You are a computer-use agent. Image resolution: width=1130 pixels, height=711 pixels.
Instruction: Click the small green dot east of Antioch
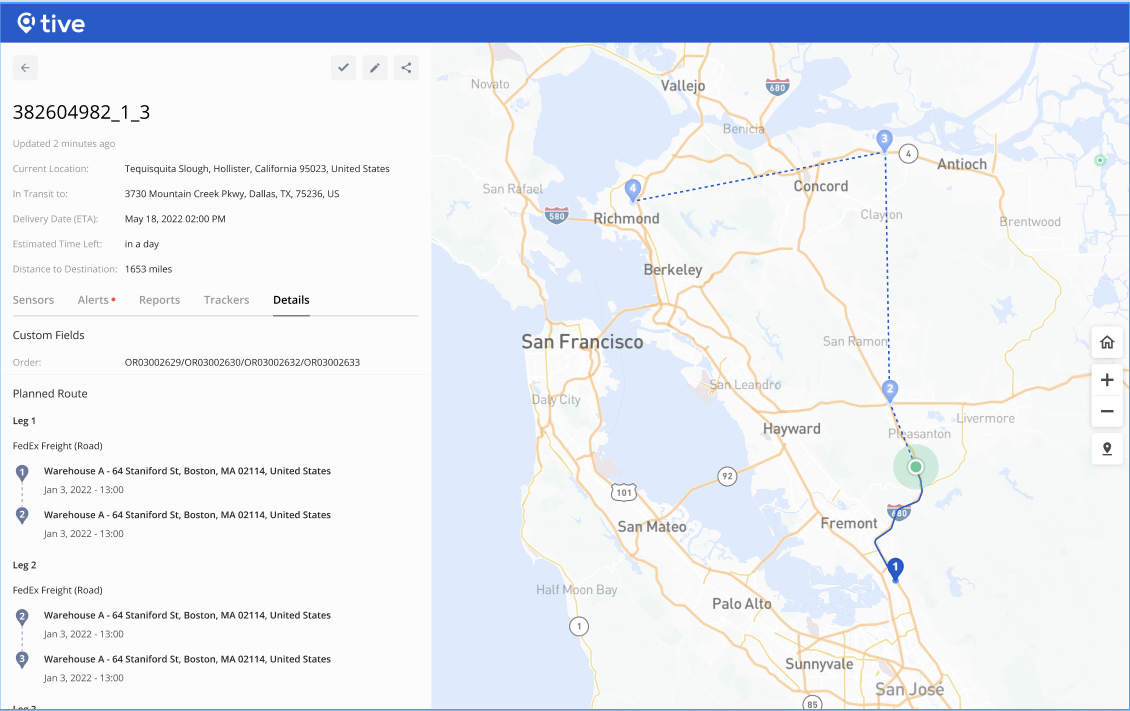click(x=1100, y=160)
